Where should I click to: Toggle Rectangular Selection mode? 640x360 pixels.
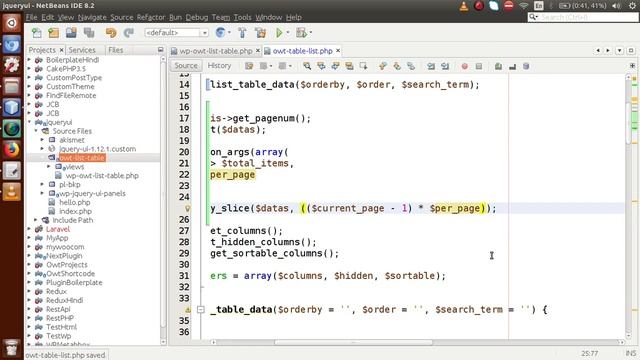[x=363, y=66]
